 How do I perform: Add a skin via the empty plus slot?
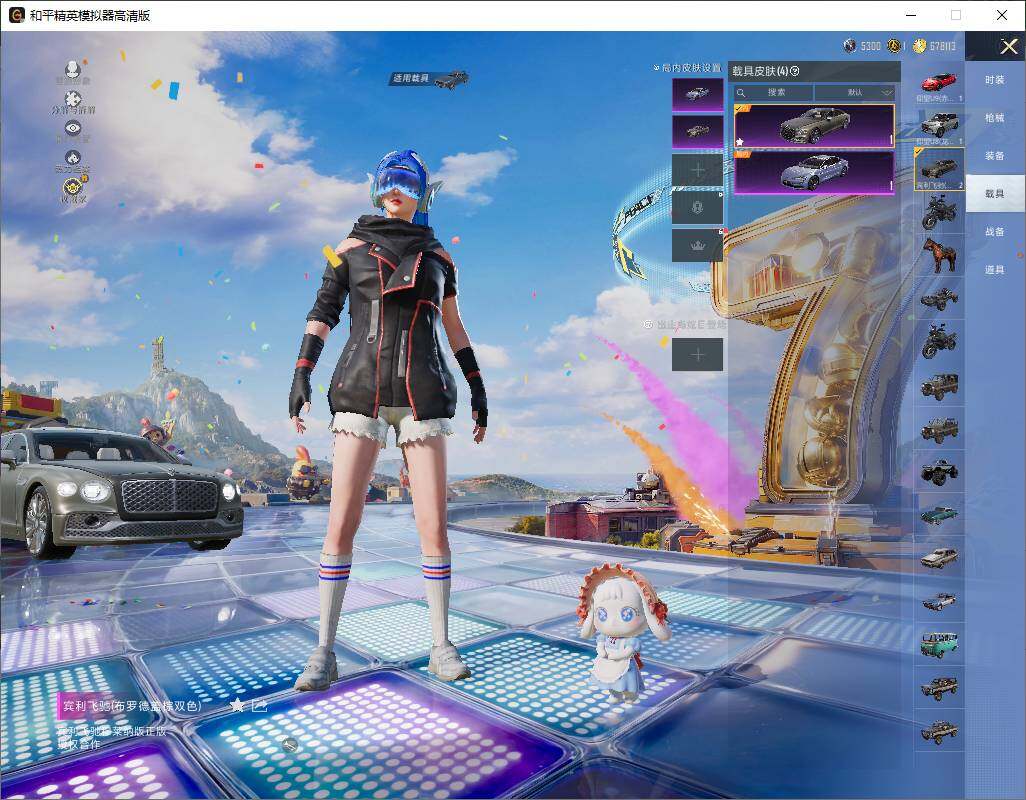click(x=698, y=170)
